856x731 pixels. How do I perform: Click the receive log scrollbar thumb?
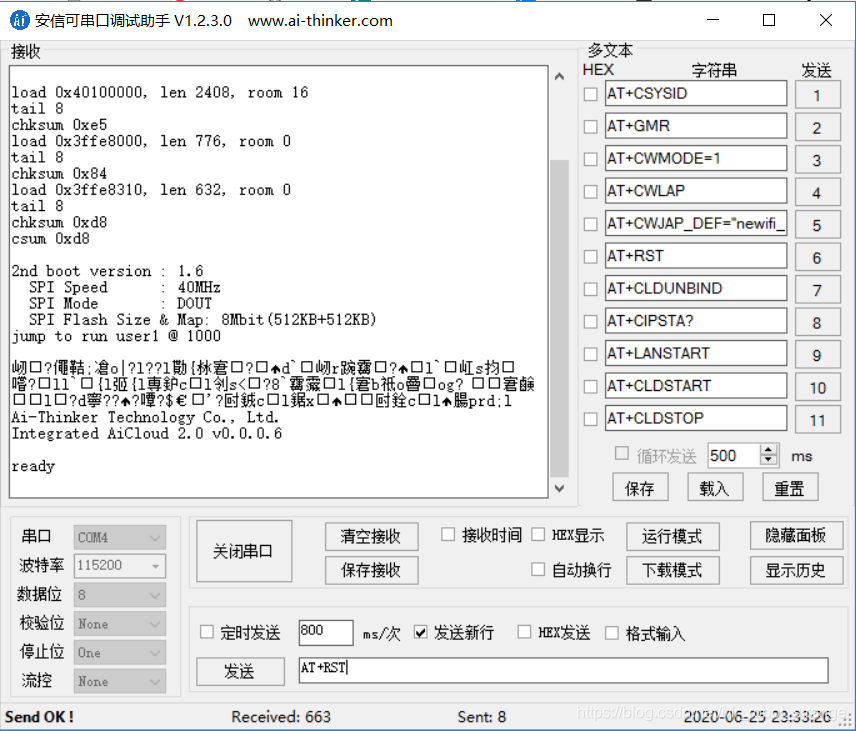coord(560,318)
